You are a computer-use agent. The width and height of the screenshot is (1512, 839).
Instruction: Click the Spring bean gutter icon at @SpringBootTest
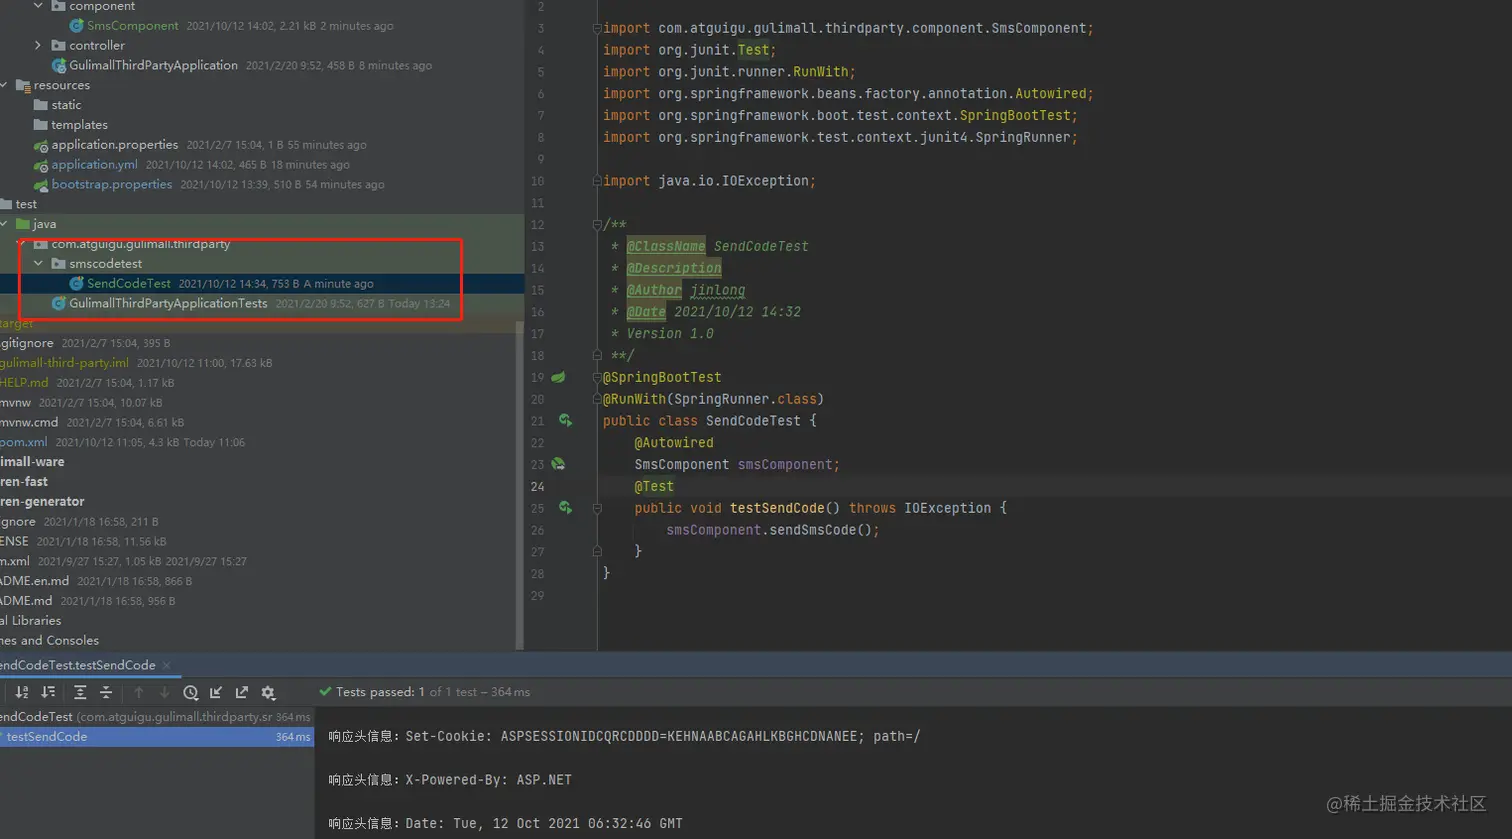[x=559, y=377]
